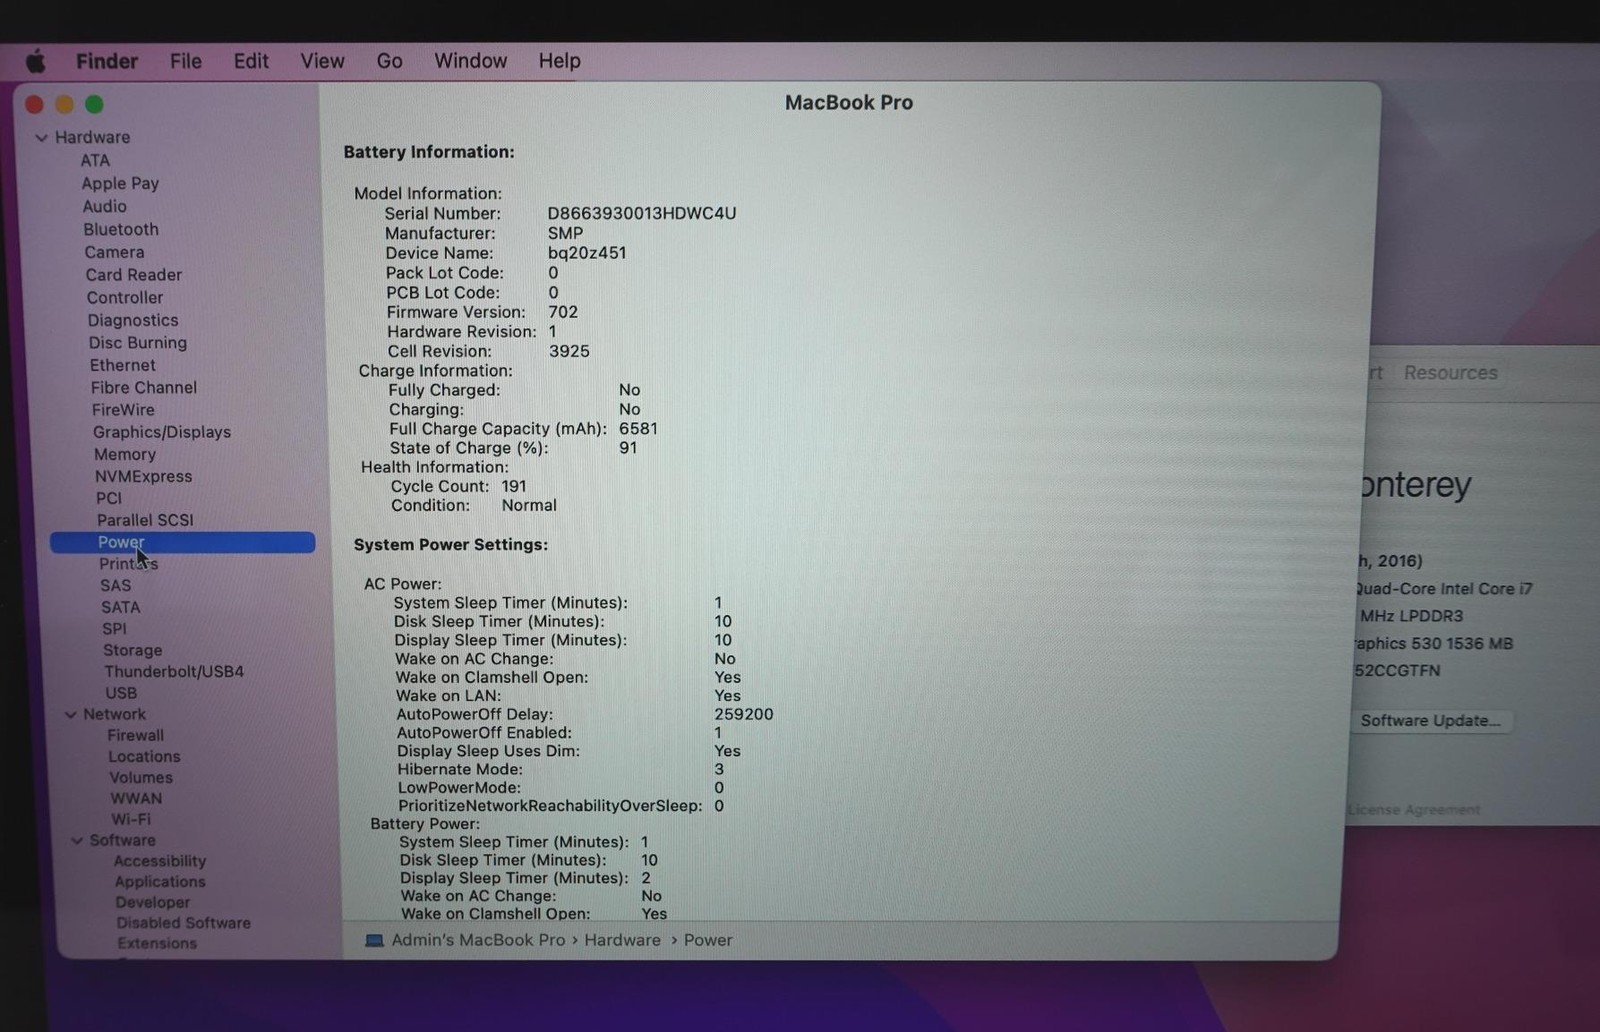Viewport: 1600px width, 1032px height.
Task: Select Card Reader in the sidebar
Action: (133, 275)
